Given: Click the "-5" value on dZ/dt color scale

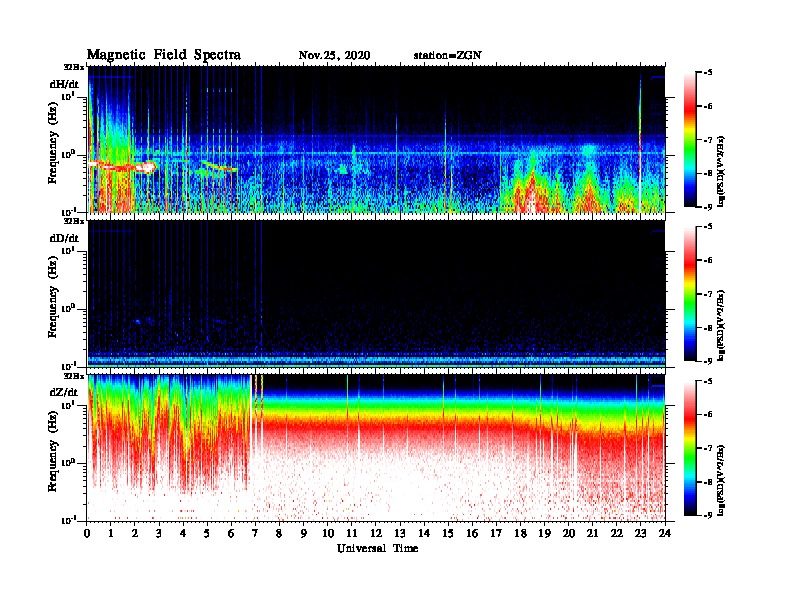Looking at the screenshot, I should pos(708,381).
